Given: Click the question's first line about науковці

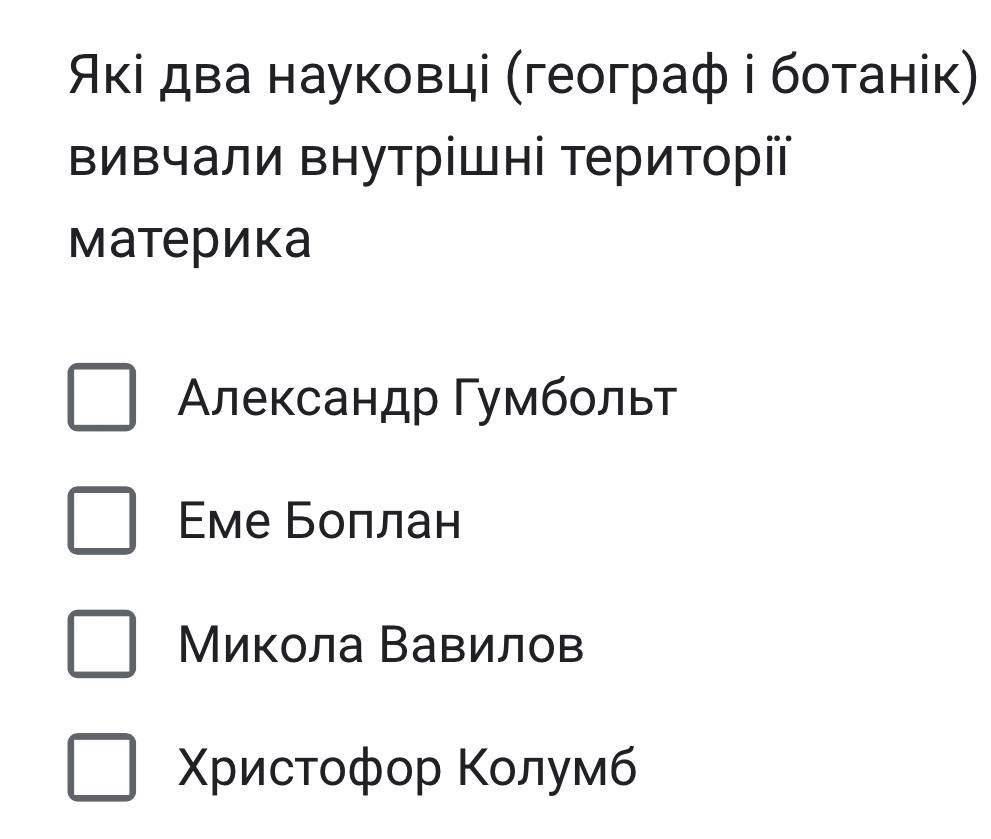Looking at the screenshot, I should click(520, 77).
